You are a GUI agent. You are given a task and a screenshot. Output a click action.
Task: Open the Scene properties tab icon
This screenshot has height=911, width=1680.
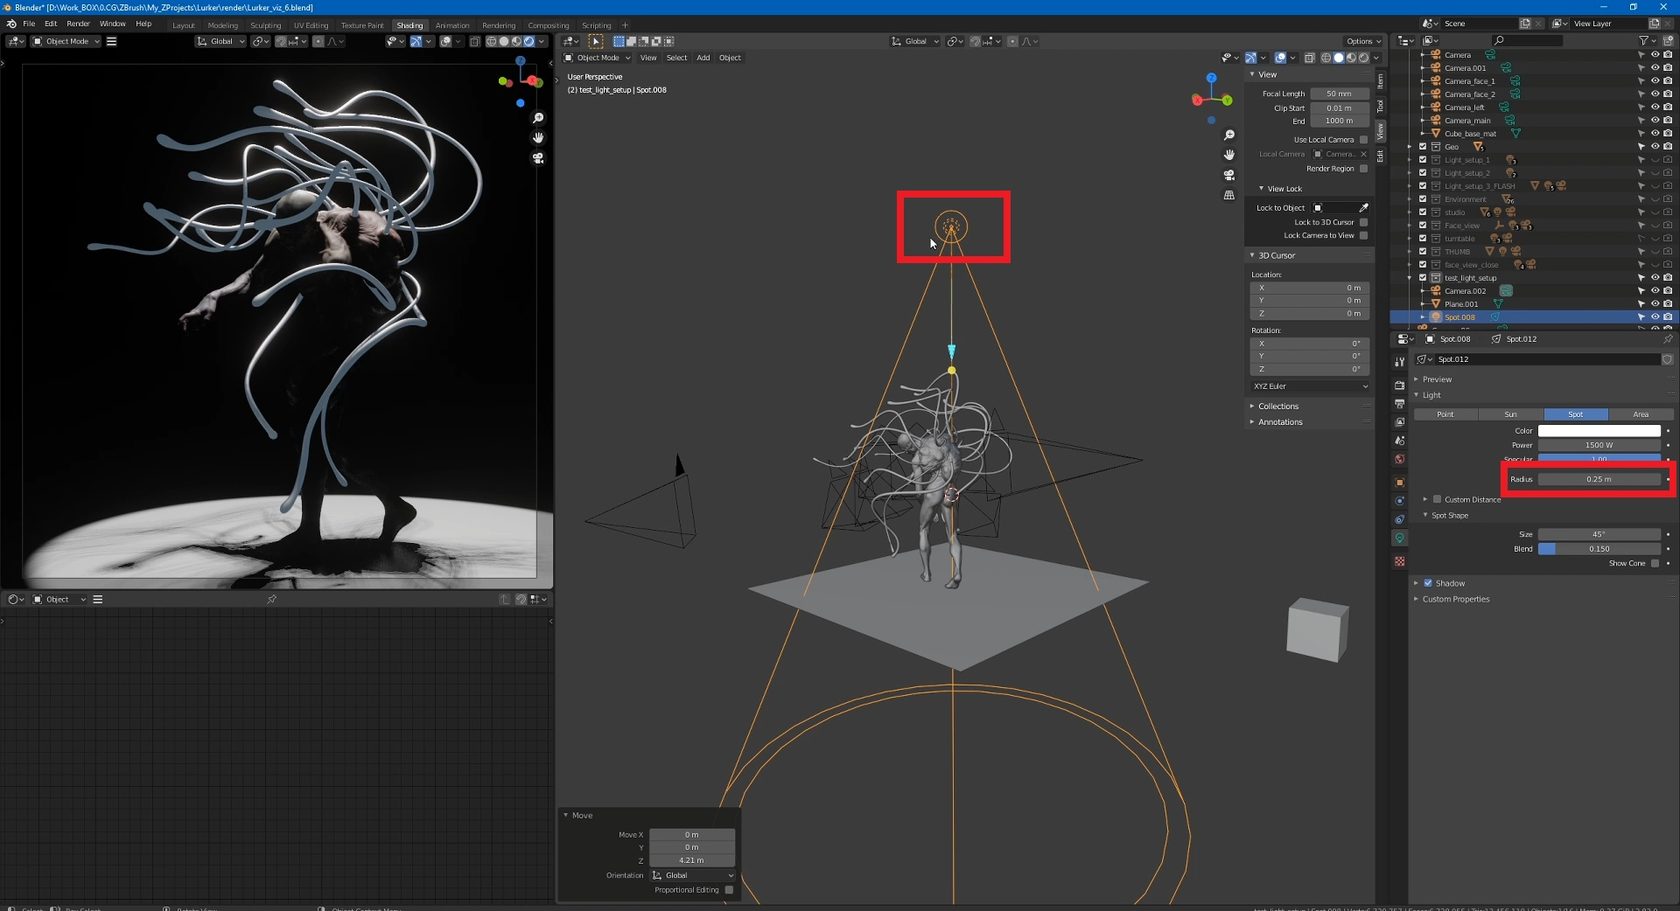pos(1400,441)
